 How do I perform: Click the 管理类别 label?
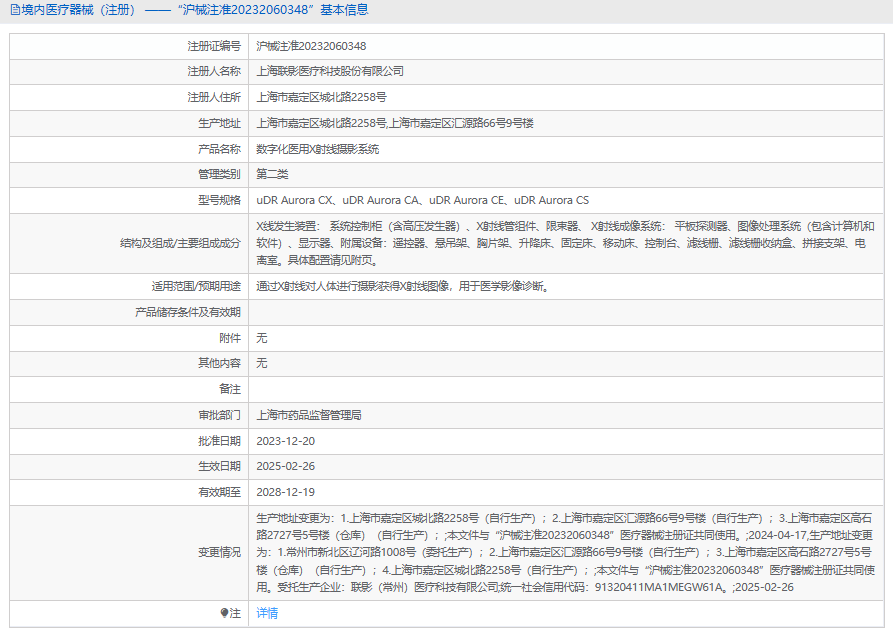[x=219, y=174]
